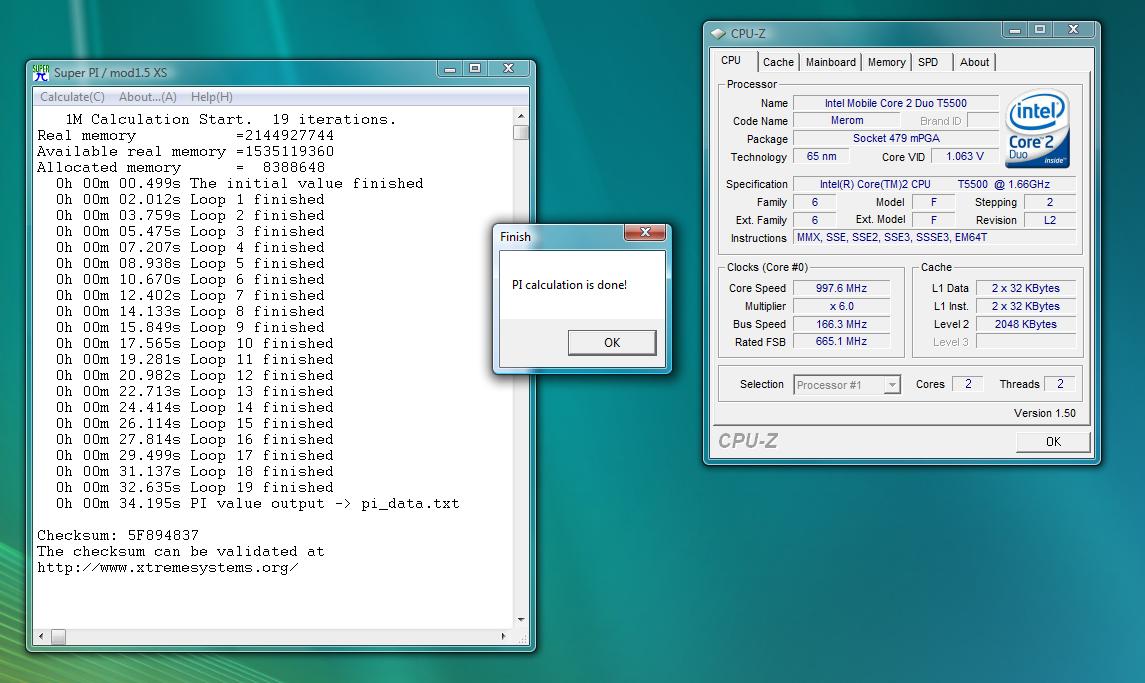Click the Ext. Model value 'F'

pos(933,220)
